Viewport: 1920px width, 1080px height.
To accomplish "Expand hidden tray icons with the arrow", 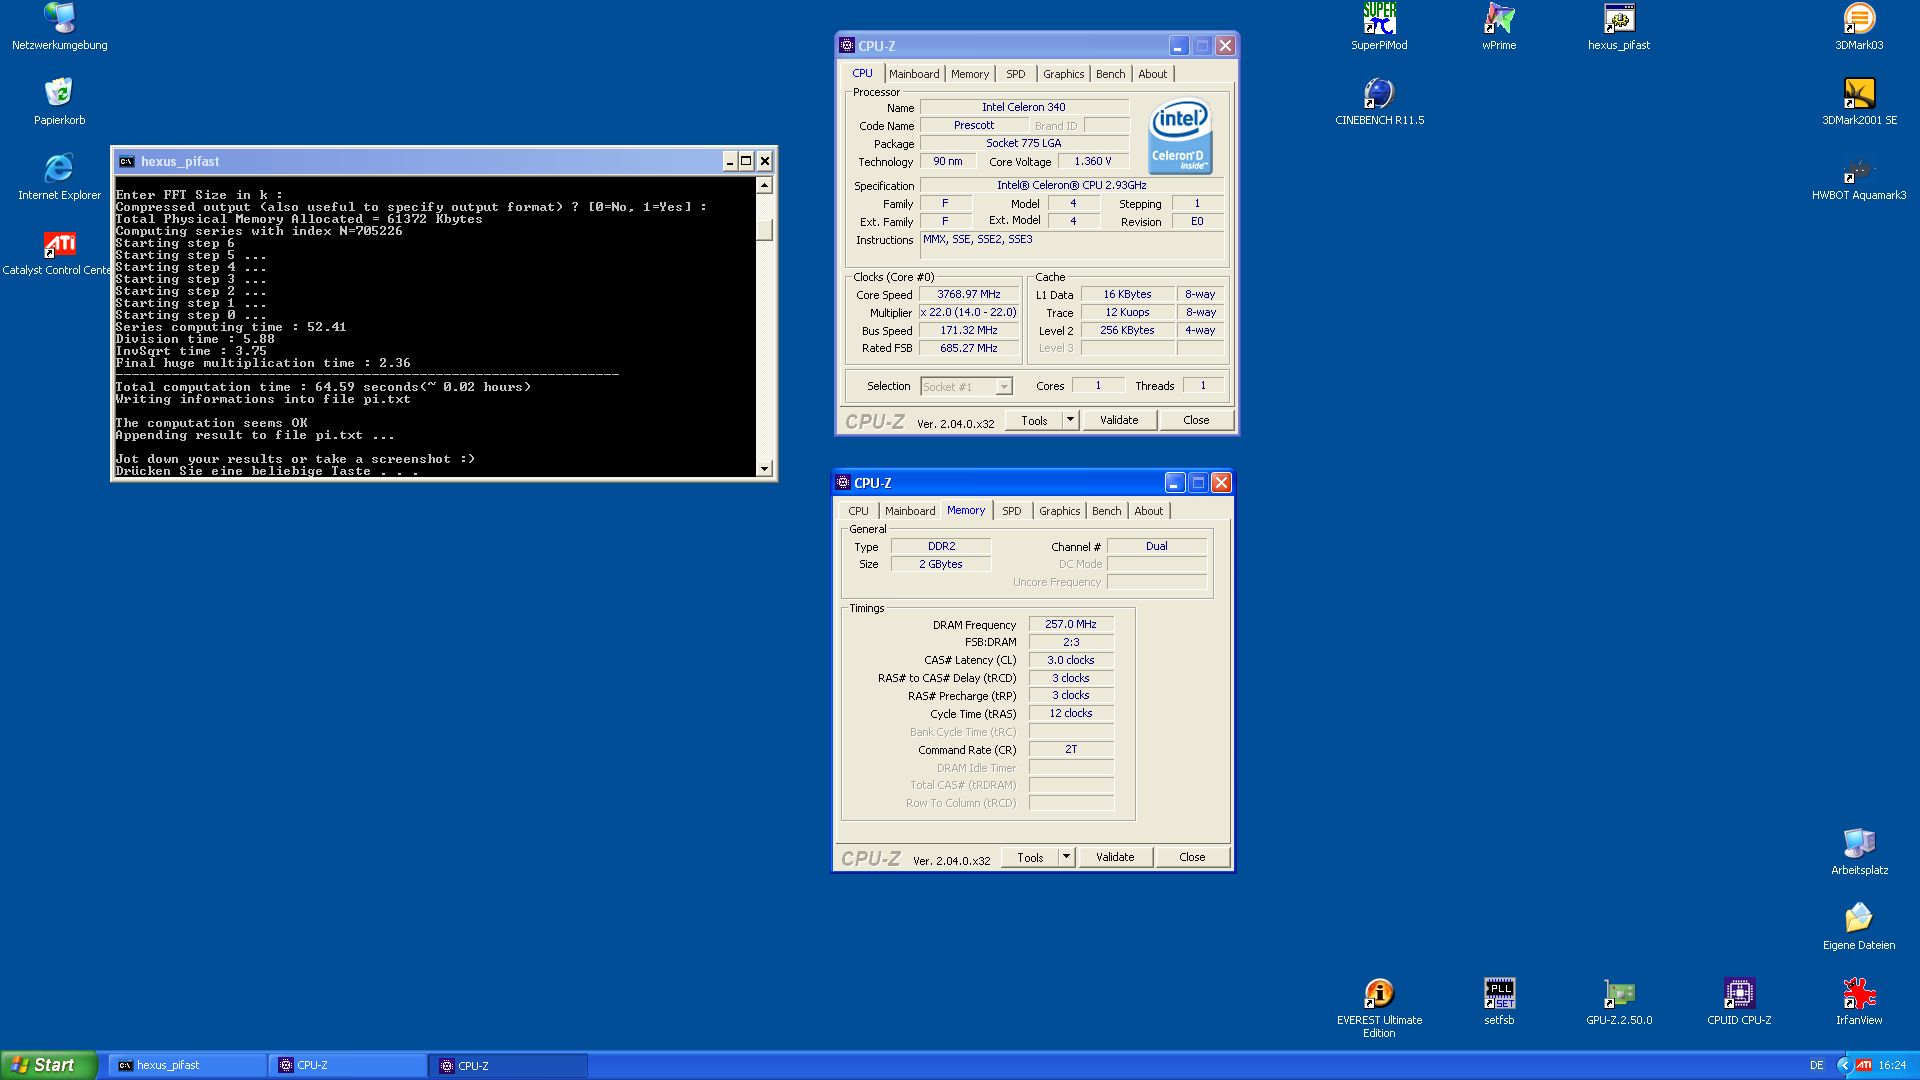I will tap(1844, 1065).
